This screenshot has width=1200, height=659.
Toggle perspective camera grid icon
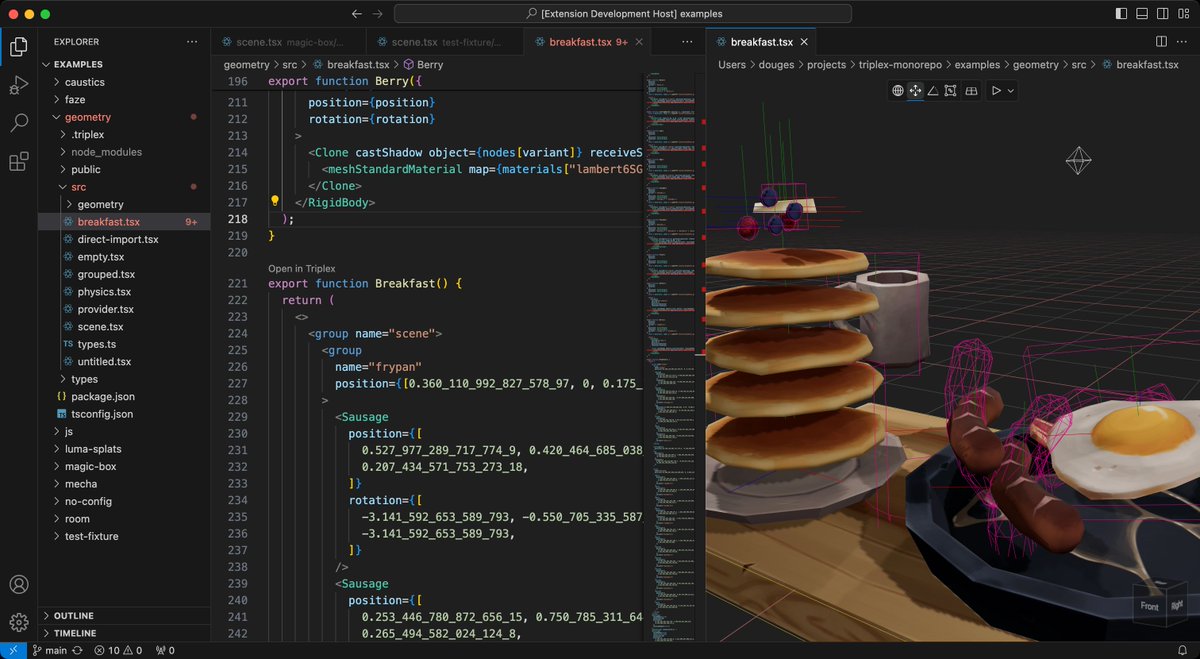click(x=970, y=91)
